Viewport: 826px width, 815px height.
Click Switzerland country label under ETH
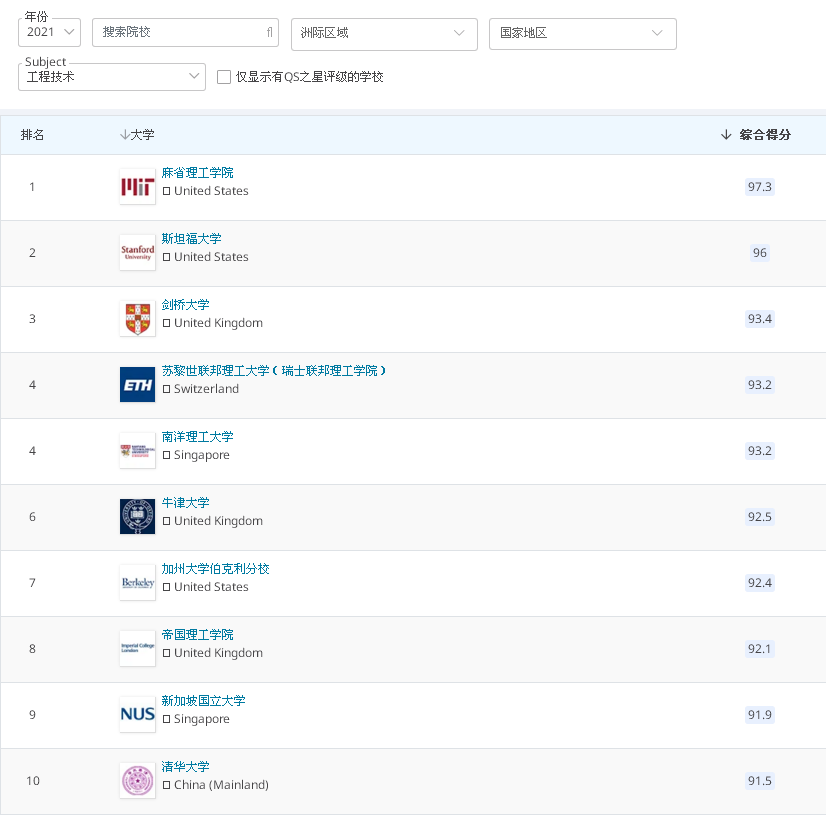point(206,389)
